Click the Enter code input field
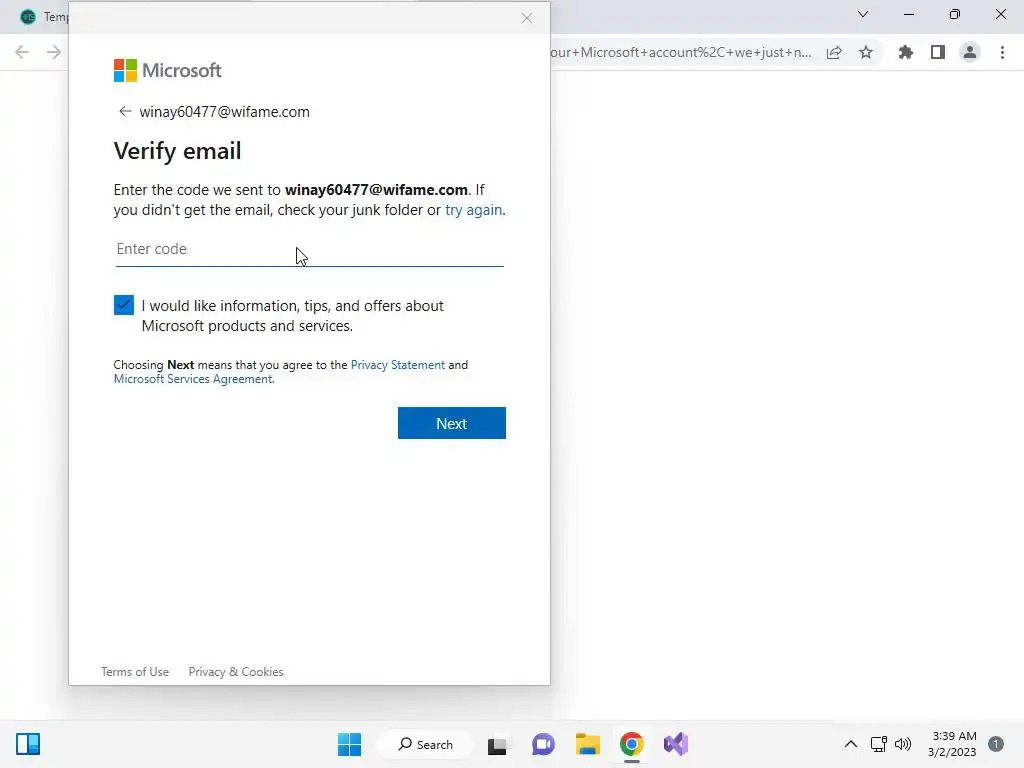 tap(310, 249)
